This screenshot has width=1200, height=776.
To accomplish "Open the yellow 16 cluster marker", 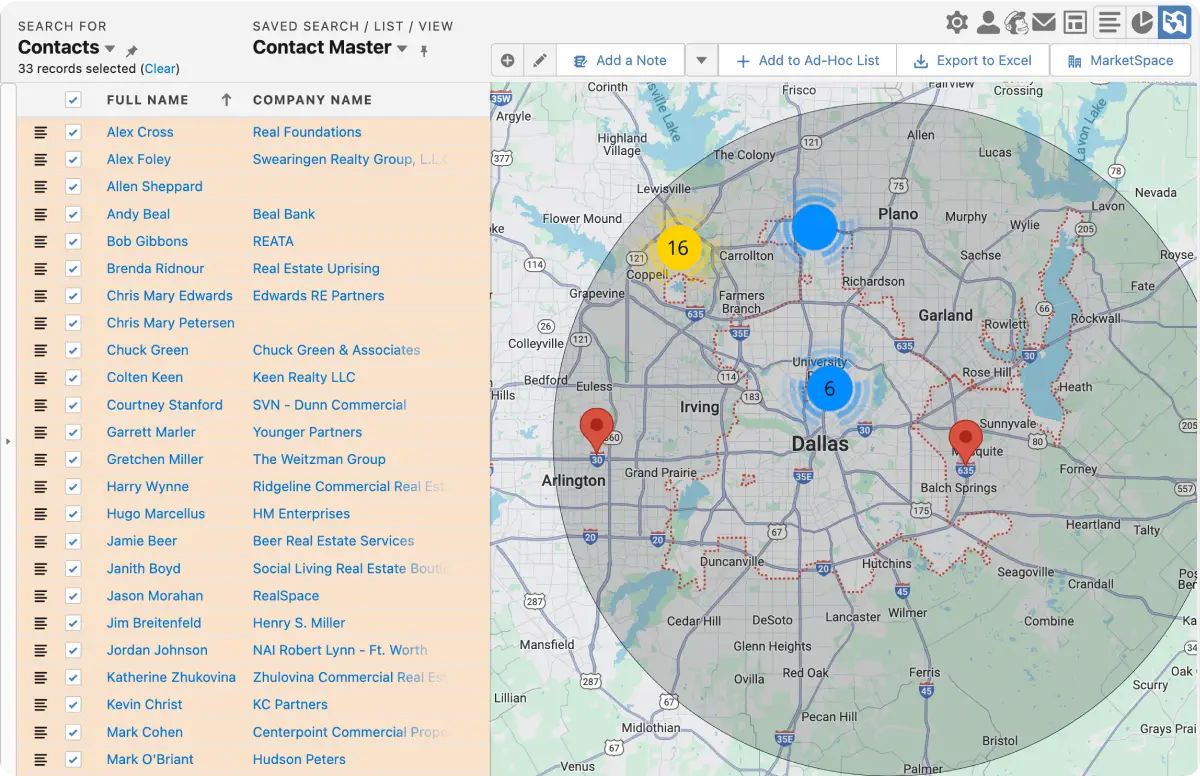I will (678, 248).
